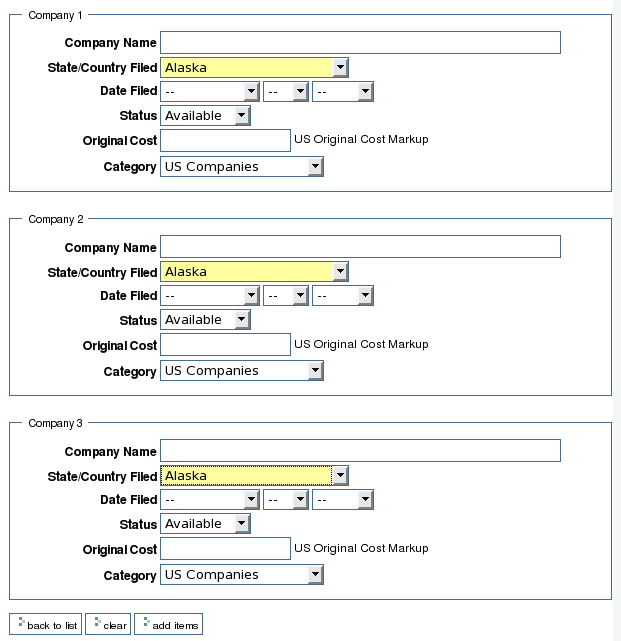Screen dimensions: 621x641
Task: Open Company 1 Category dropdown
Action: 242,167
